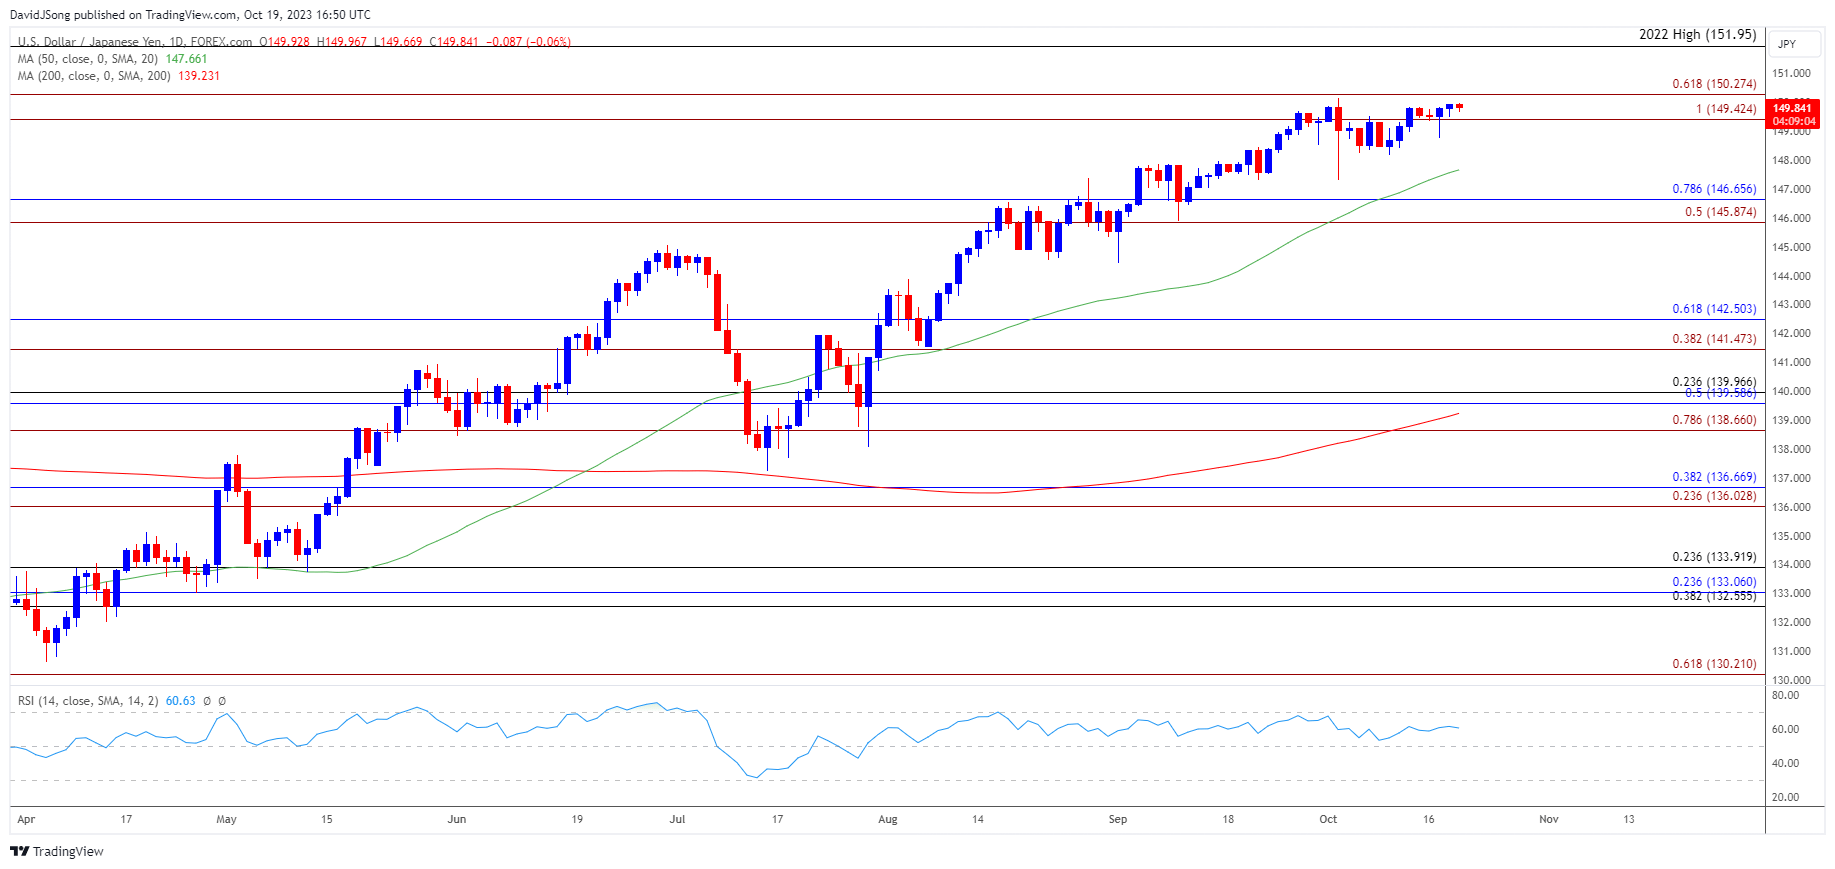The width and height of the screenshot is (1835, 869).
Task: Select the 1 (149.424) Fibonacci label
Action: pyautogui.click(x=1725, y=109)
